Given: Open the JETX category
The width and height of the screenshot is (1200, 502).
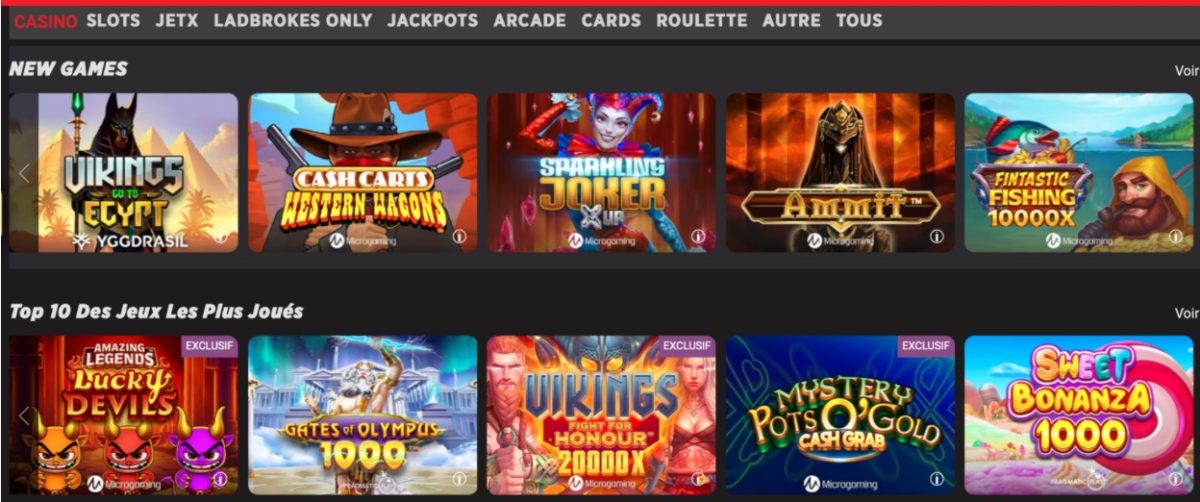Looking at the screenshot, I should (x=177, y=20).
